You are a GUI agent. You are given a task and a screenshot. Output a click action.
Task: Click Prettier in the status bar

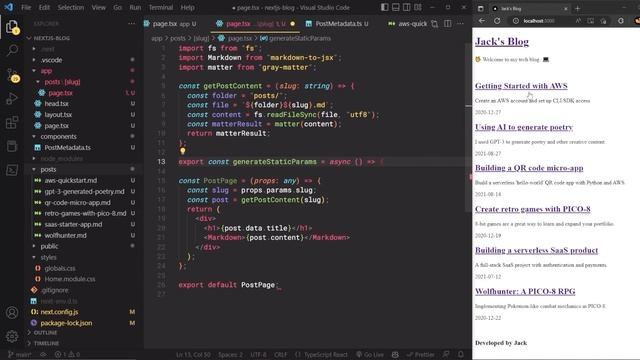pyautogui.click(x=420, y=354)
